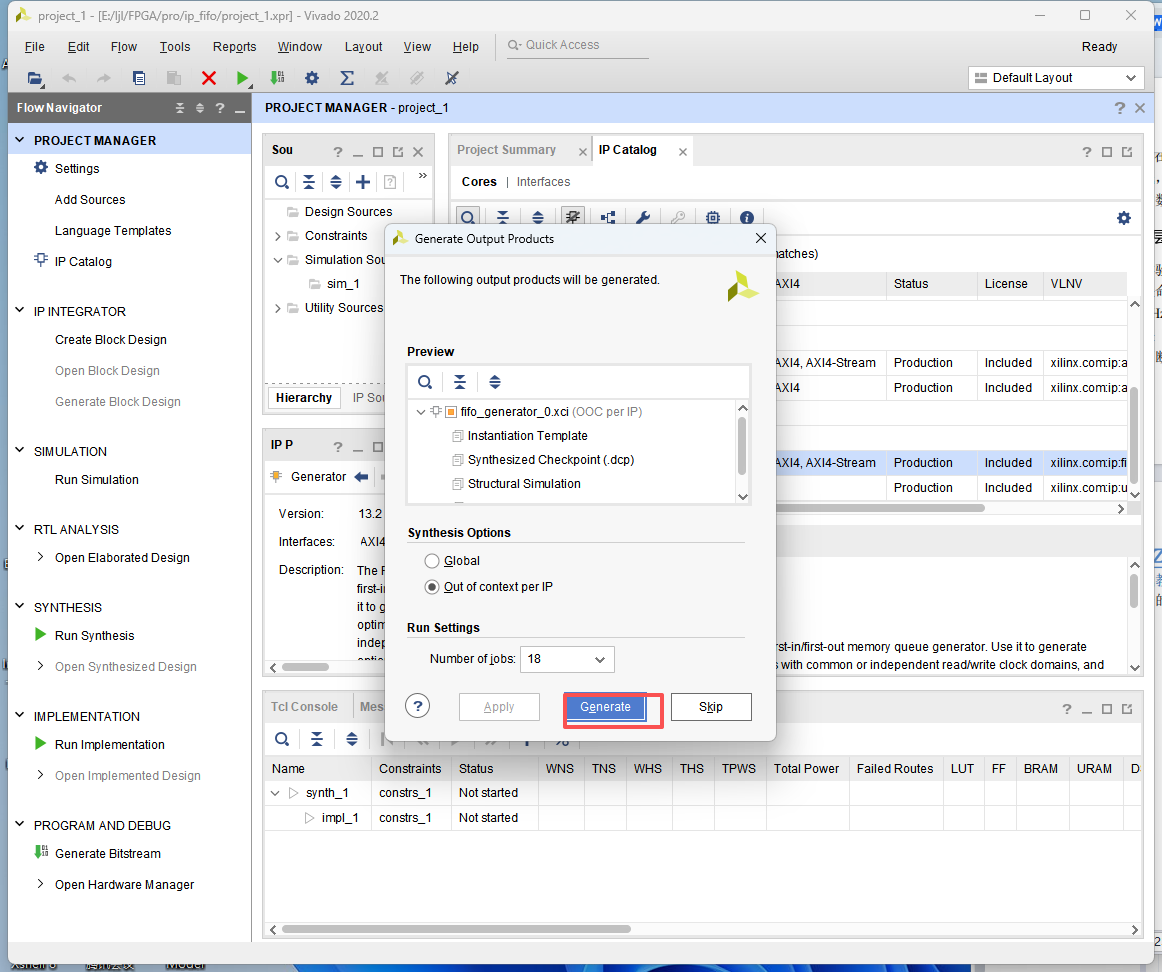Expand Open Elaborated Design item

tap(41, 557)
